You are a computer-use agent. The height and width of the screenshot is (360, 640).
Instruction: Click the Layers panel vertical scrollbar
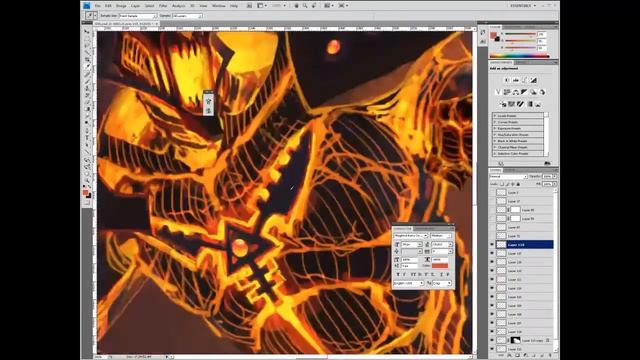(x=556, y=269)
